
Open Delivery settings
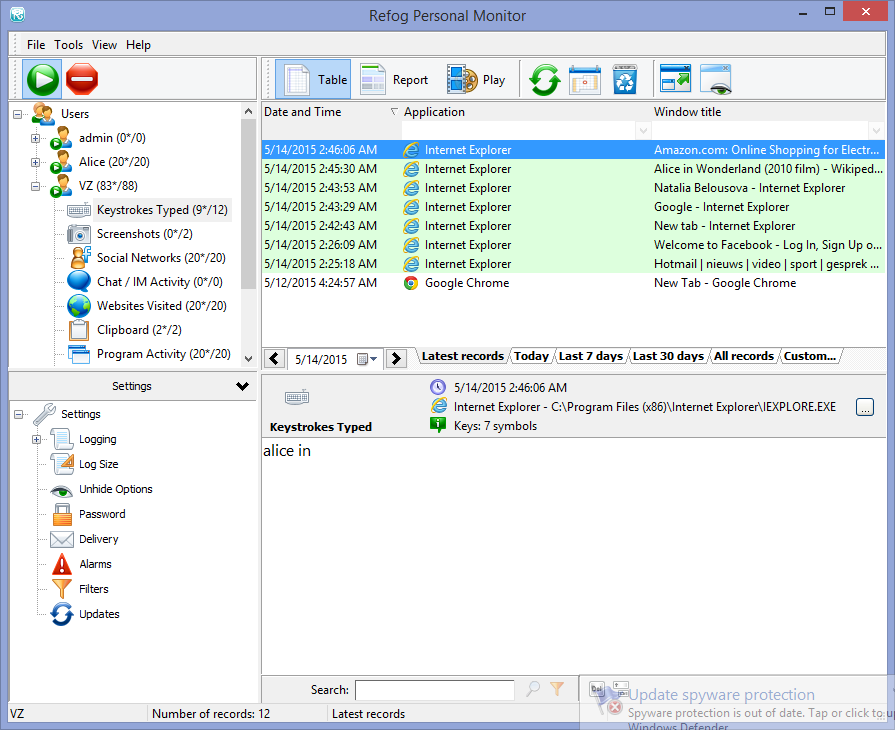[x=99, y=539]
